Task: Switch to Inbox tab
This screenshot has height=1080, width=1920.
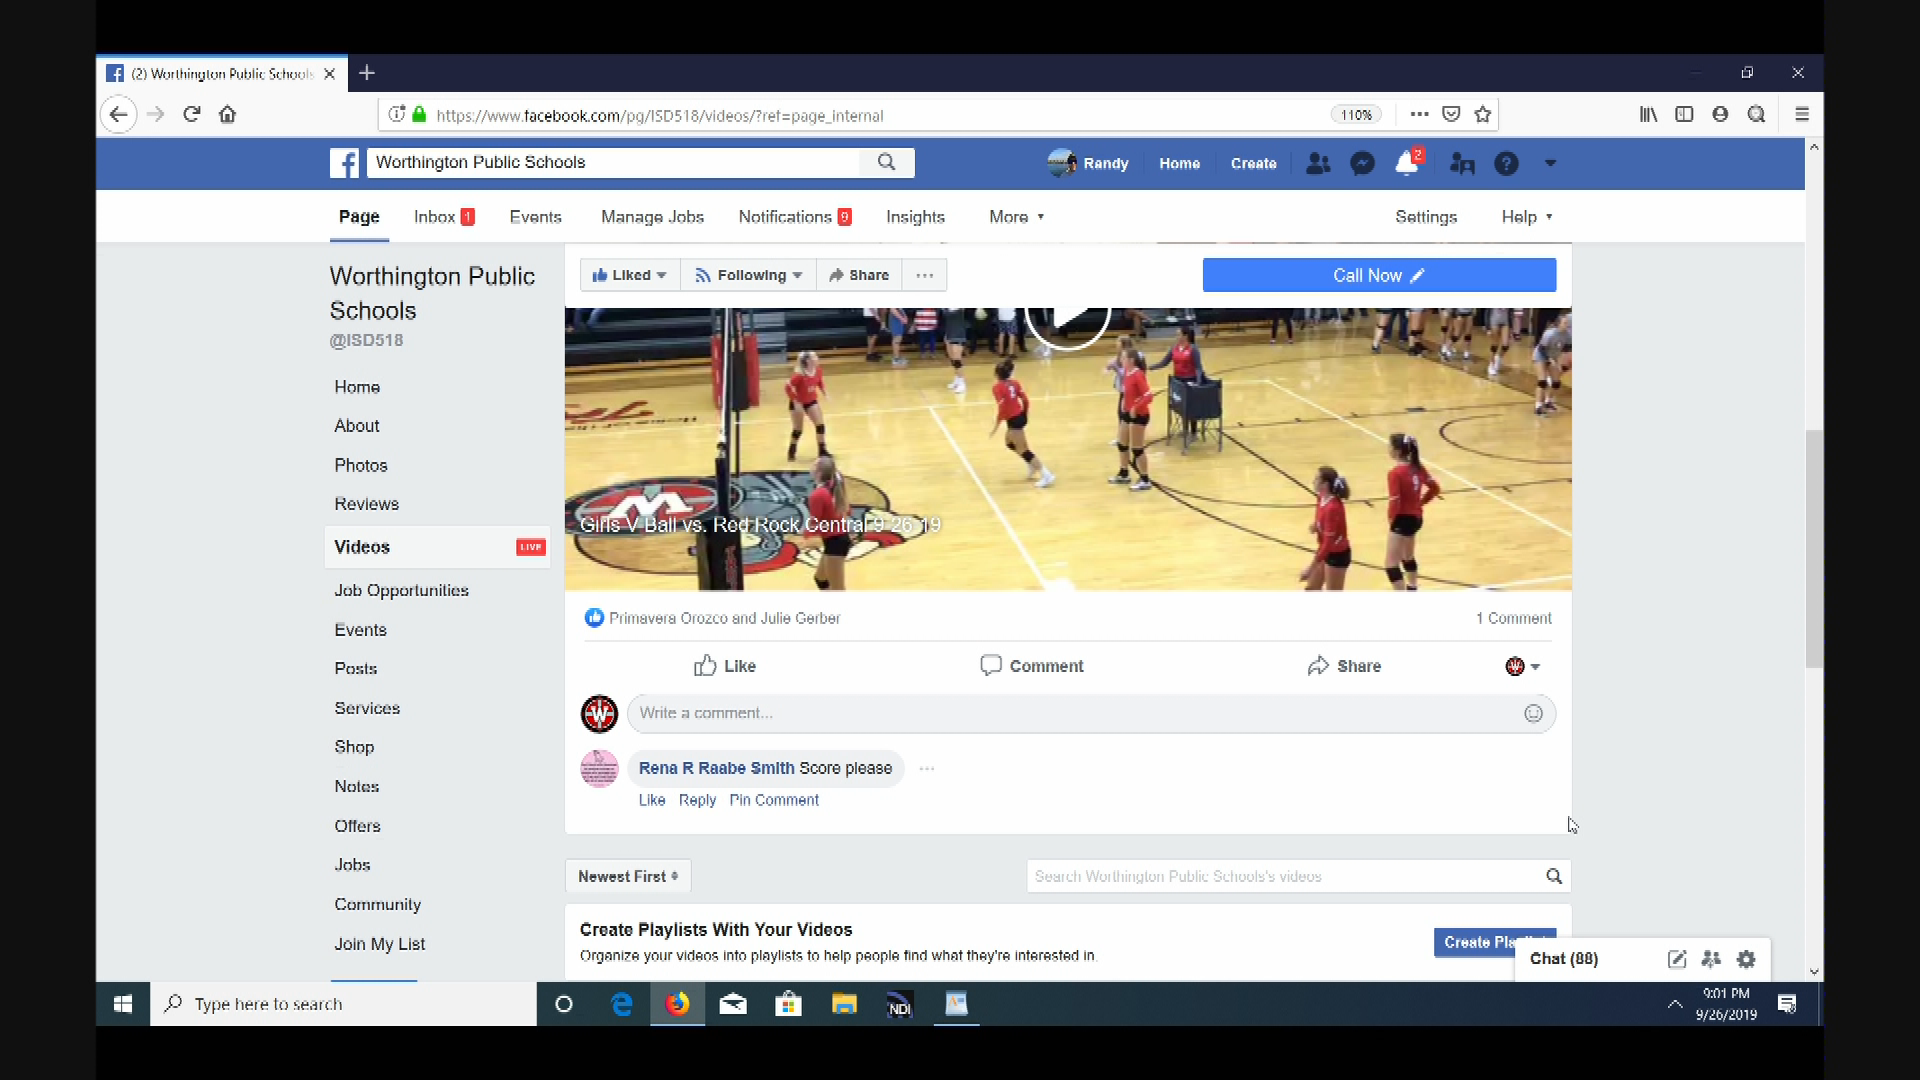Action: point(444,217)
